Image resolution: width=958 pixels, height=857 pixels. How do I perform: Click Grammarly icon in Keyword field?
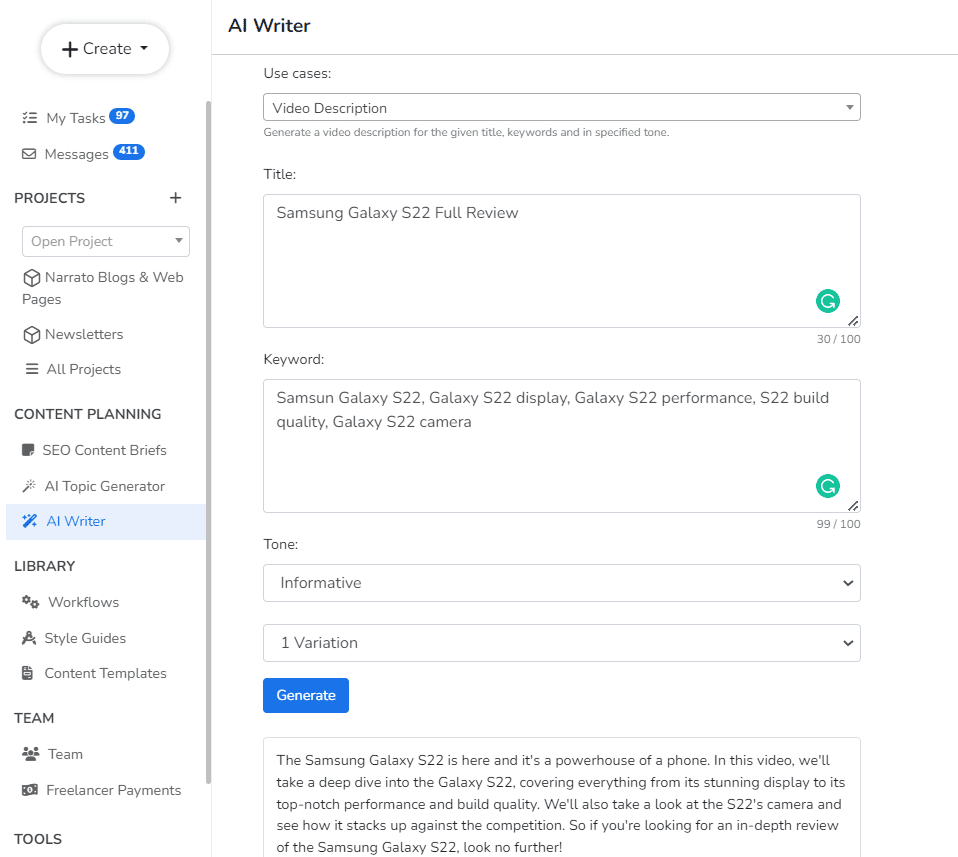828,486
